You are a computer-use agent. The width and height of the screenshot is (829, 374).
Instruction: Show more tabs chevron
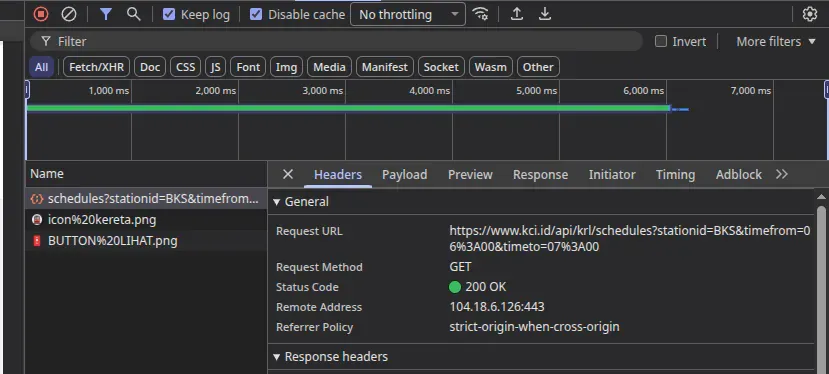(781, 174)
